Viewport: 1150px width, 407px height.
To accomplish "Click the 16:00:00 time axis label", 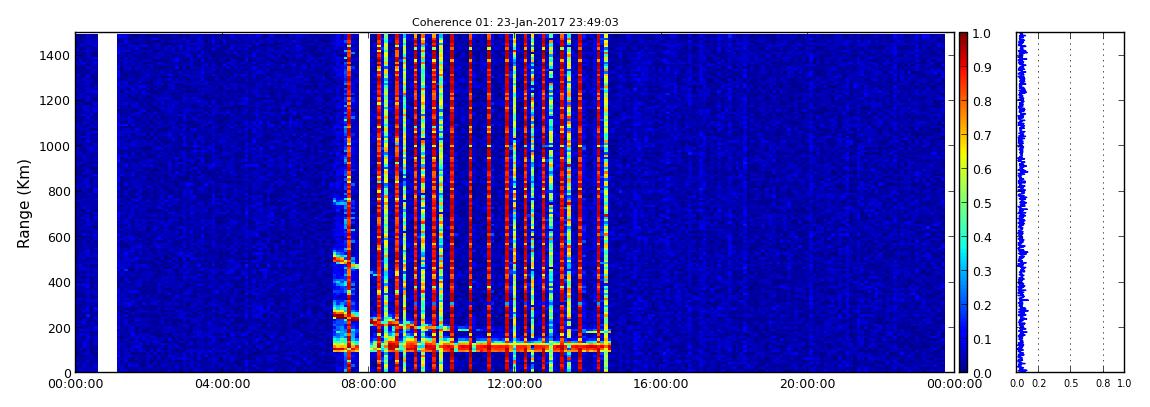I will 660,384.
